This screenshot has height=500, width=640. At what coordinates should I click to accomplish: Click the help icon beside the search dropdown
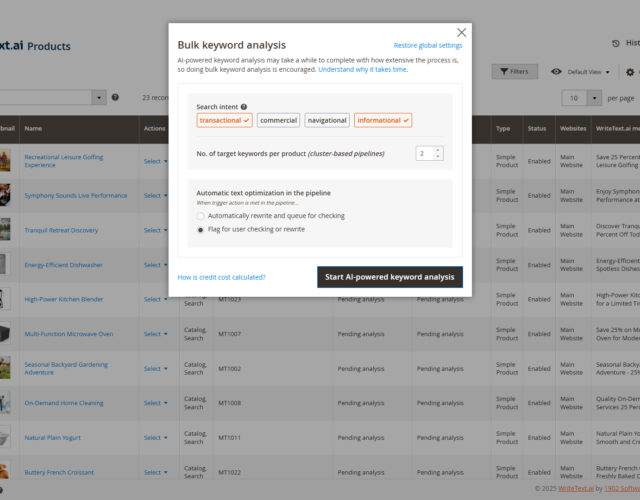pos(116,97)
